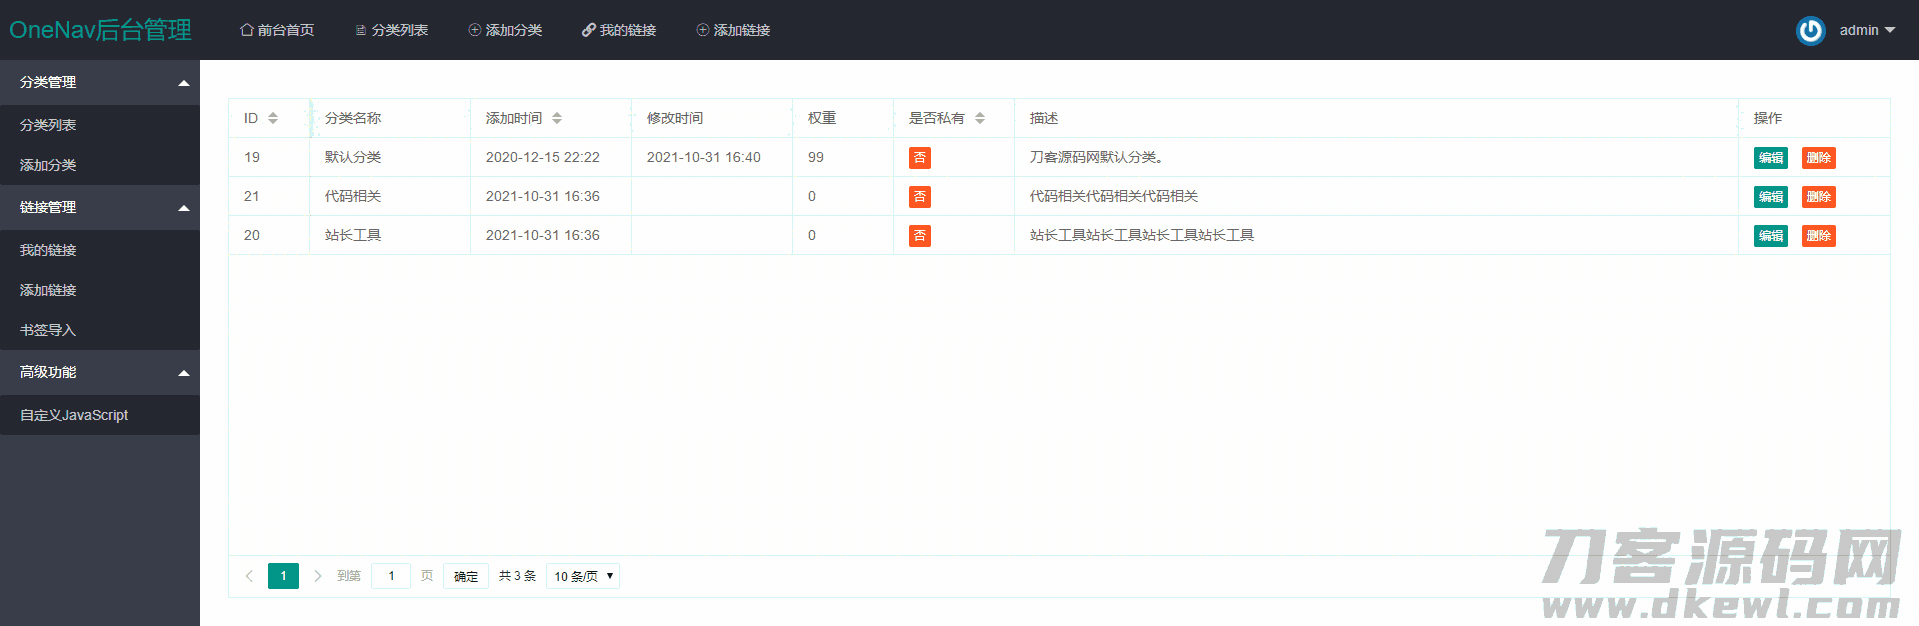1919x626 pixels.
Task: Open 添加链接 in the top navigation bar
Action: (733, 30)
